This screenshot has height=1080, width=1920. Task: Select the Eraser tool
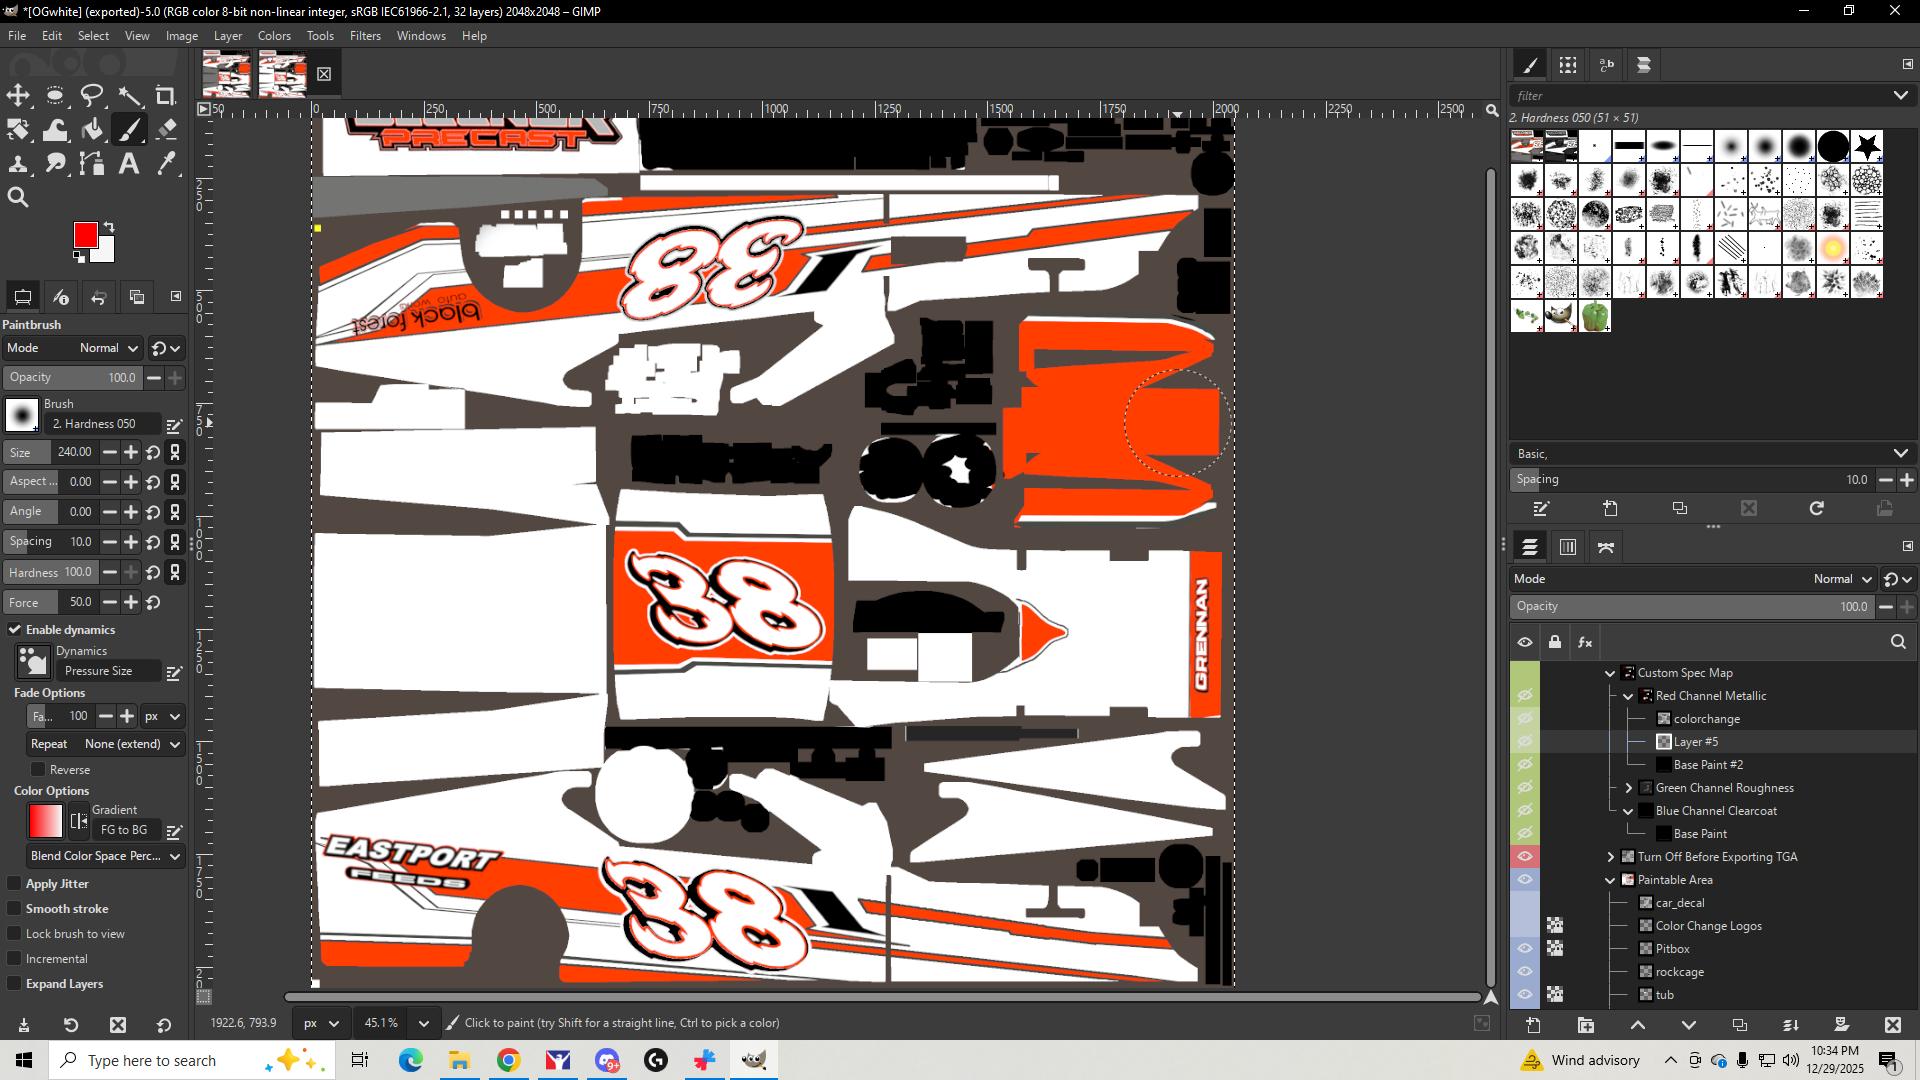click(x=167, y=129)
